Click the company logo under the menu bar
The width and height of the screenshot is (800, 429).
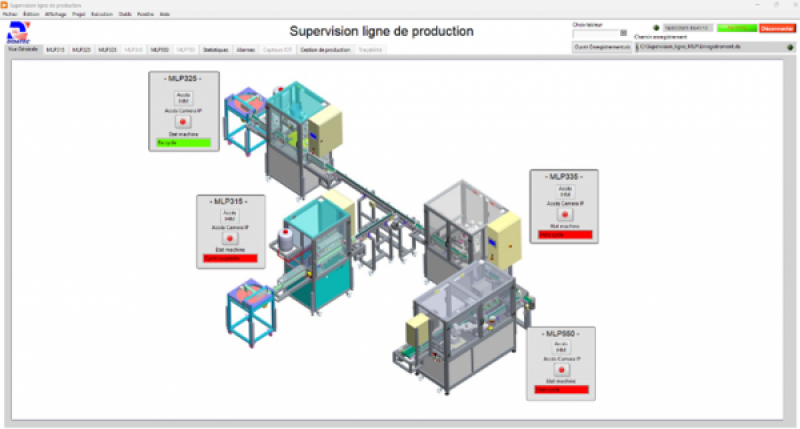(x=18, y=33)
